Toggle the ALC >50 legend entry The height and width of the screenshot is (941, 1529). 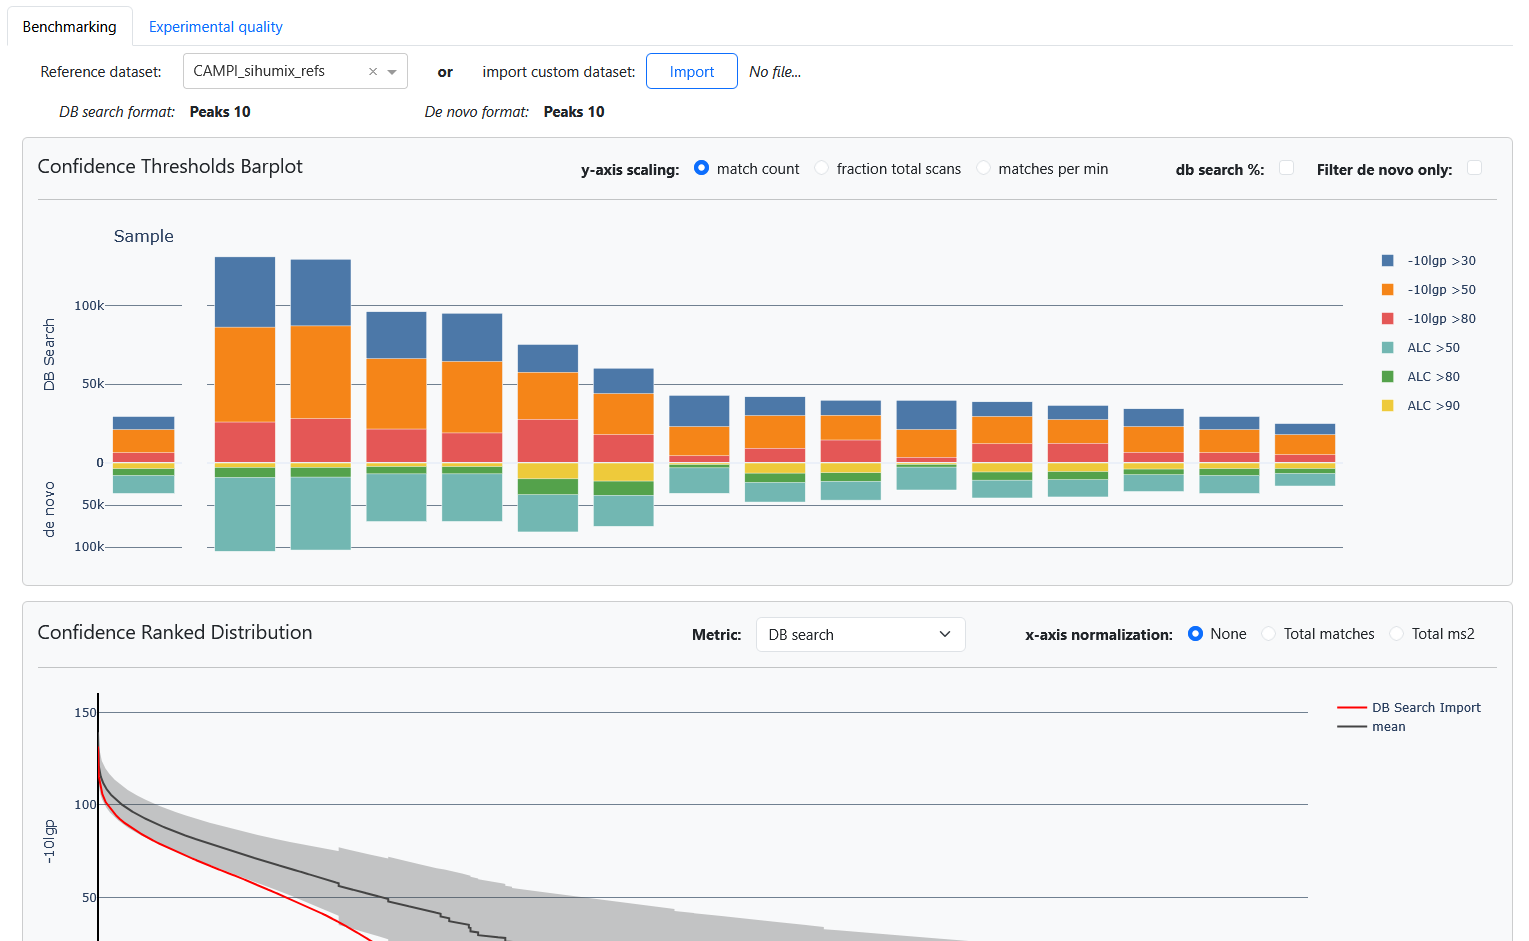(1432, 348)
